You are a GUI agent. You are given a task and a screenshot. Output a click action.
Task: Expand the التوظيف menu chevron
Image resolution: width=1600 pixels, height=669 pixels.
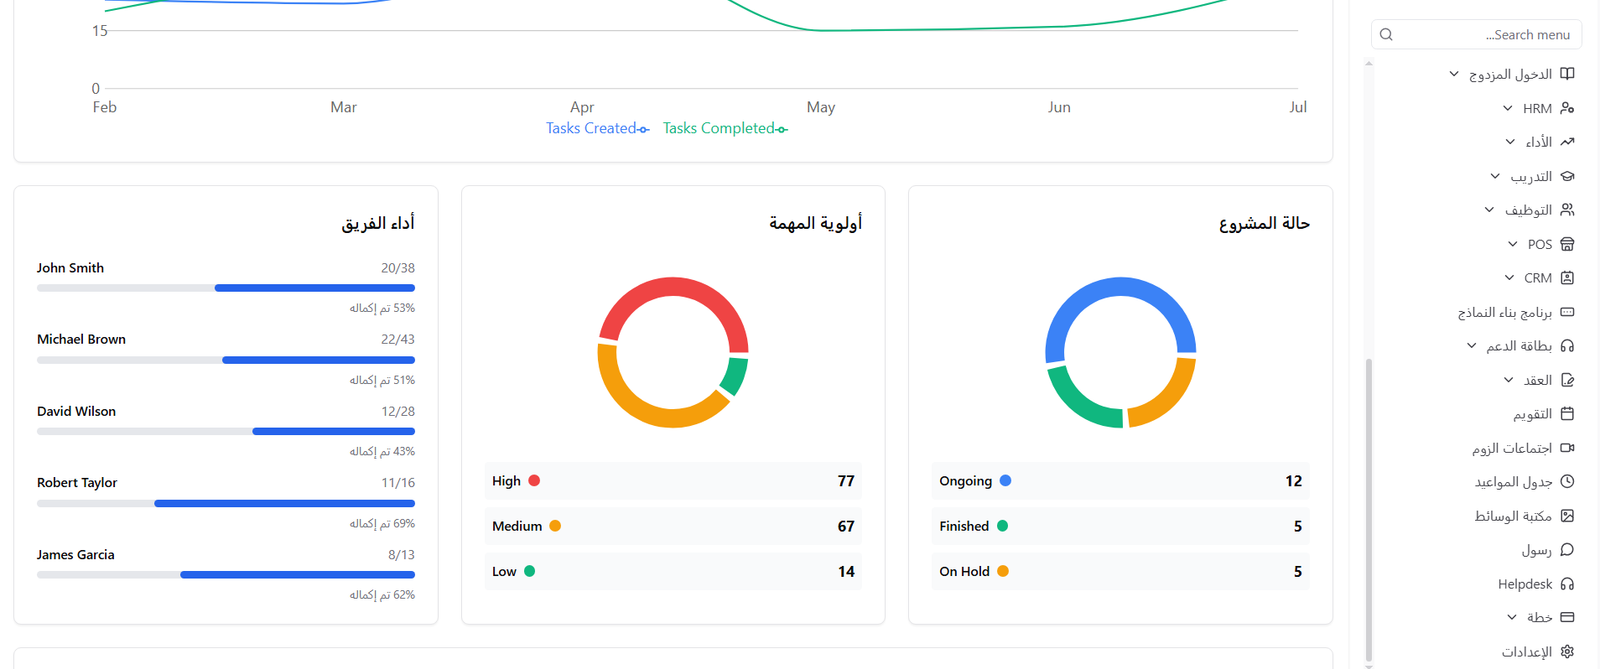click(x=1489, y=210)
